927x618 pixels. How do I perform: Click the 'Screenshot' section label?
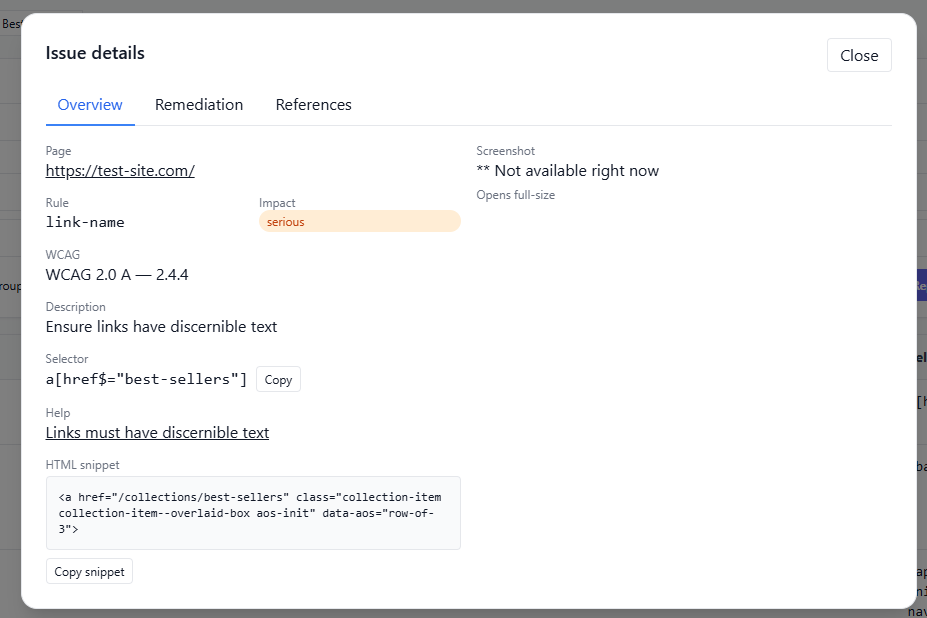click(x=505, y=151)
